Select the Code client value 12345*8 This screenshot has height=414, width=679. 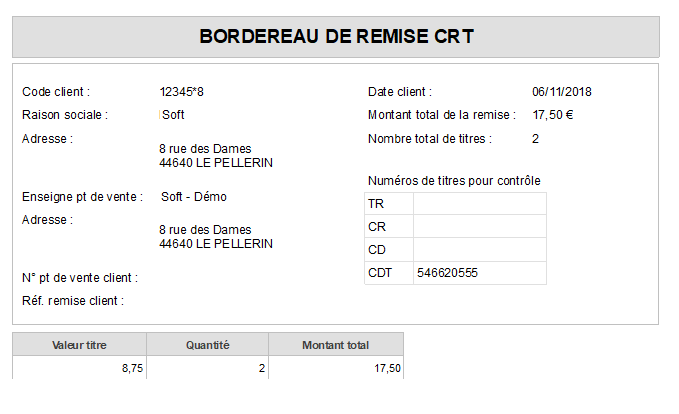181,92
